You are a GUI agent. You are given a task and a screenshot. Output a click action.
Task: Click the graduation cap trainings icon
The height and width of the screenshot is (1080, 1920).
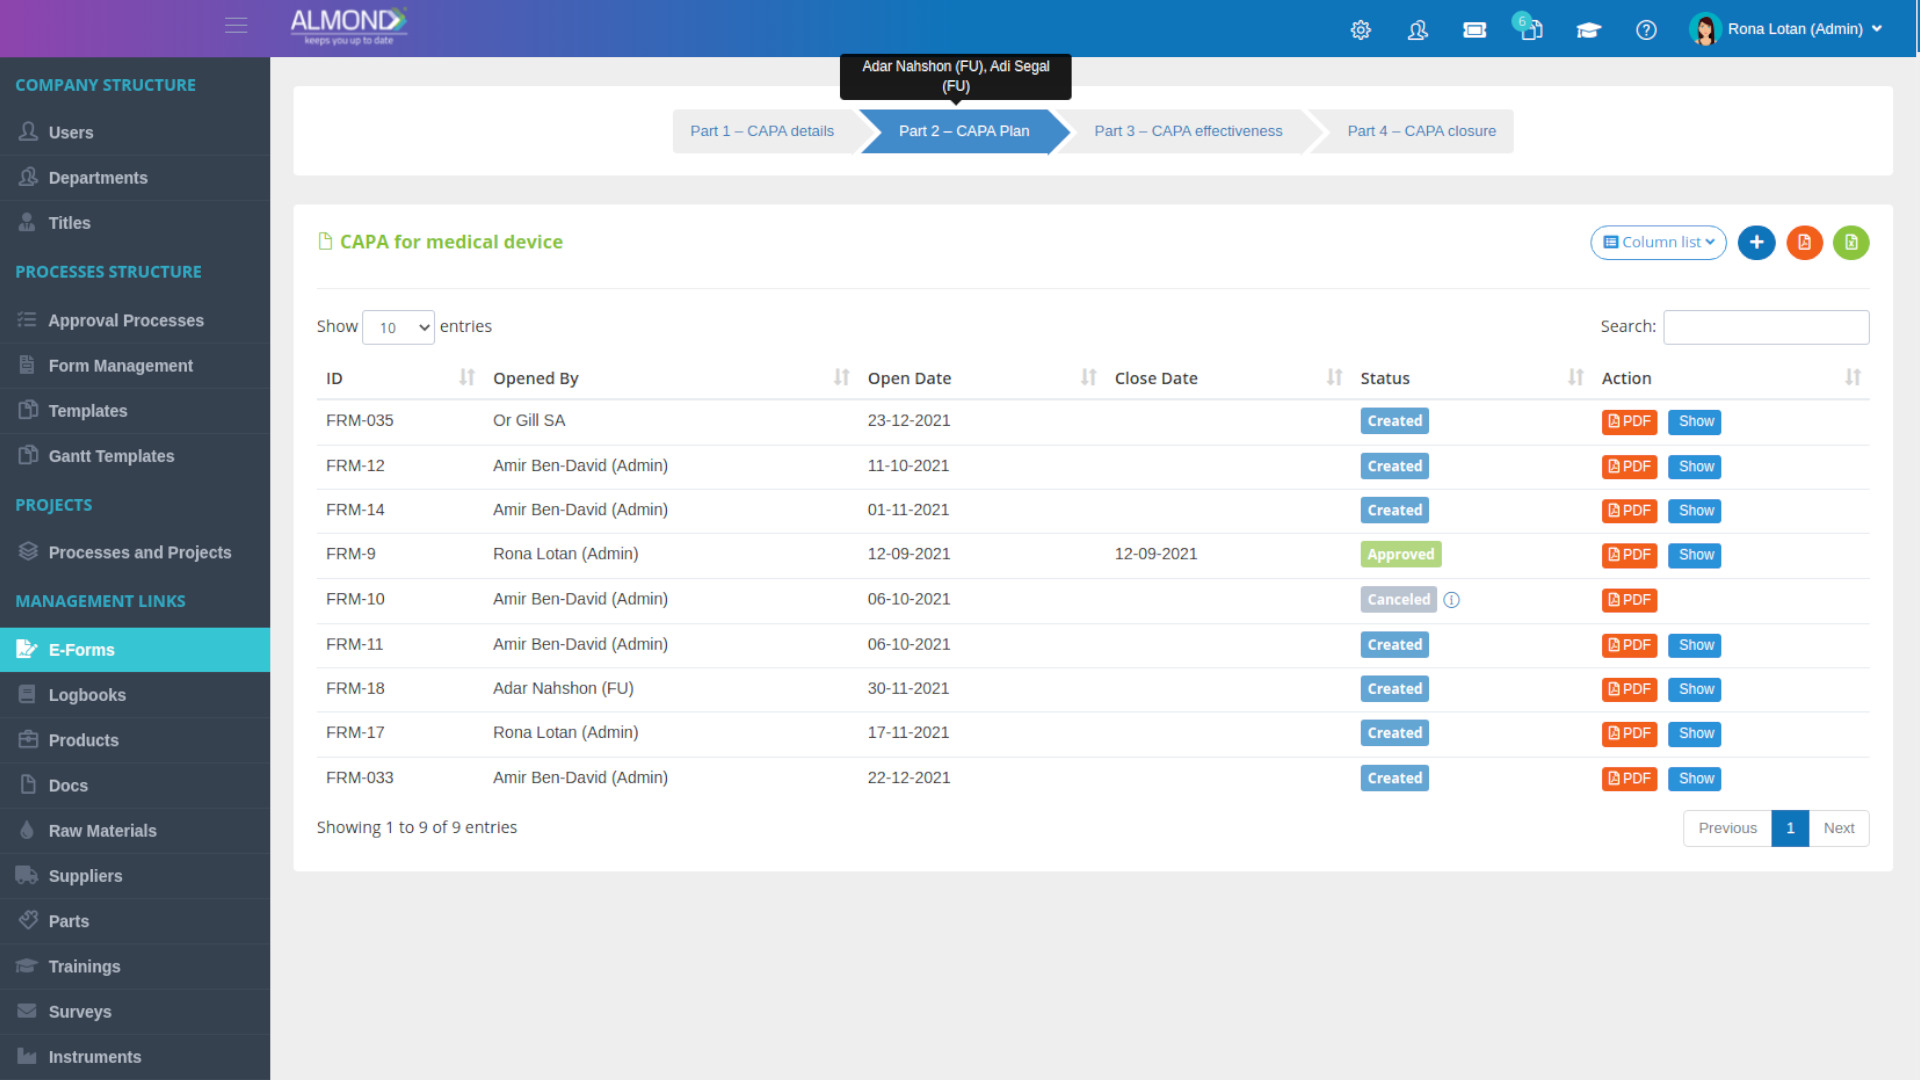coord(1589,30)
